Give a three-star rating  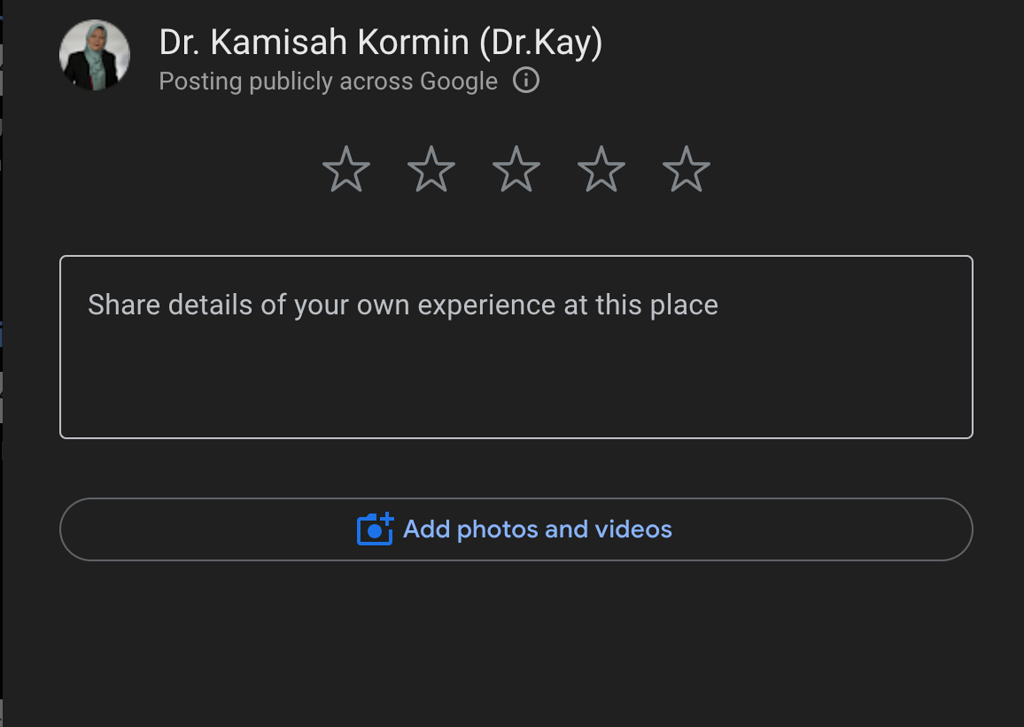point(516,169)
